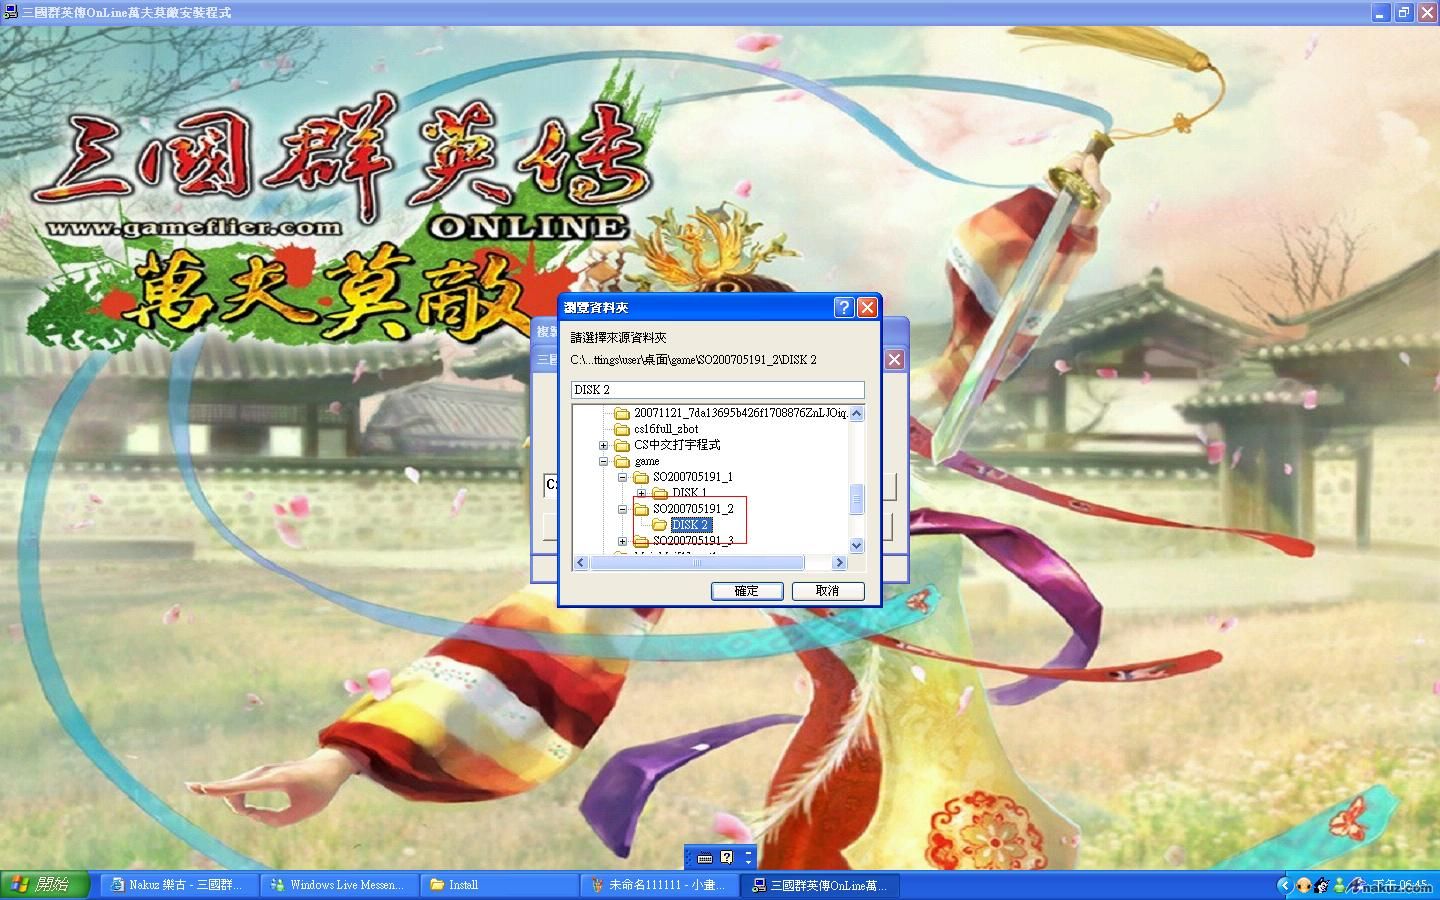The width and height of the screenshot is (1440, 900).
Task: Click the tree's scroll up arrow
Action: pos(856,414)
